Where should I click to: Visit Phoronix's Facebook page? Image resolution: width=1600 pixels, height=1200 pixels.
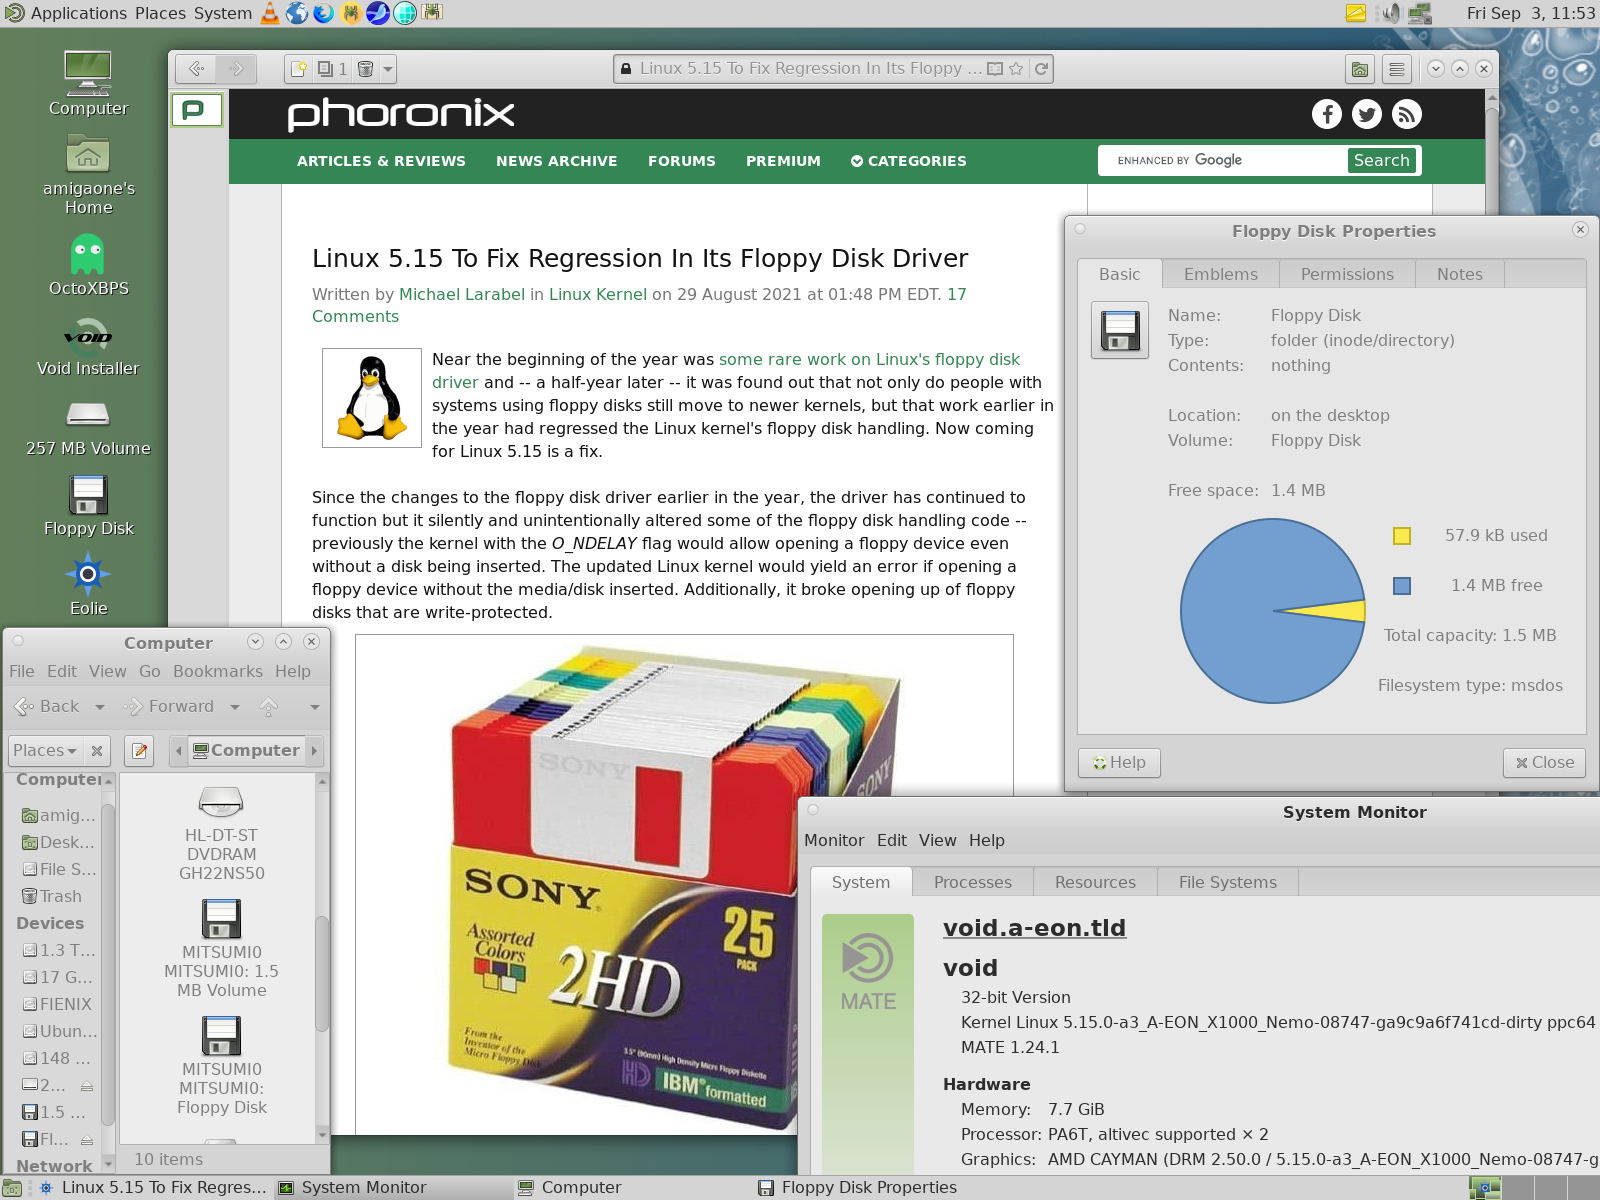click(1327, 114)
